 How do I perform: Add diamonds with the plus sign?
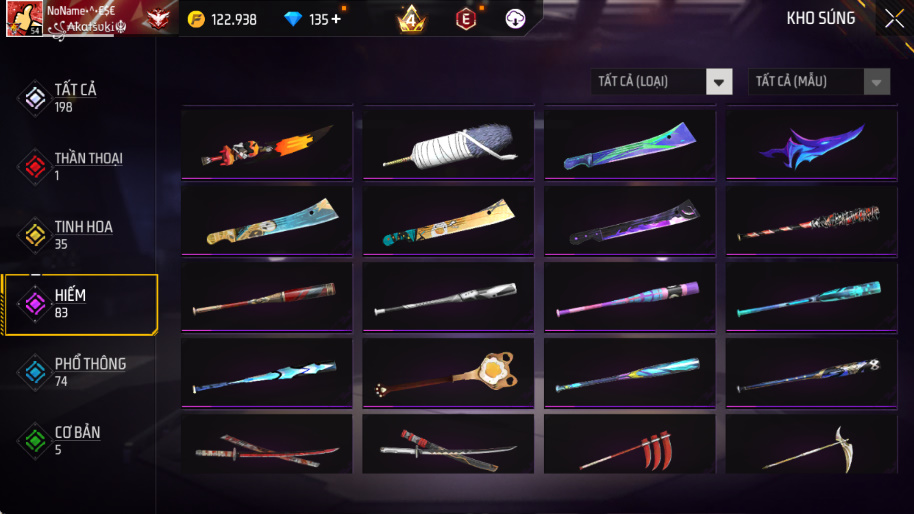pos(336,19)
